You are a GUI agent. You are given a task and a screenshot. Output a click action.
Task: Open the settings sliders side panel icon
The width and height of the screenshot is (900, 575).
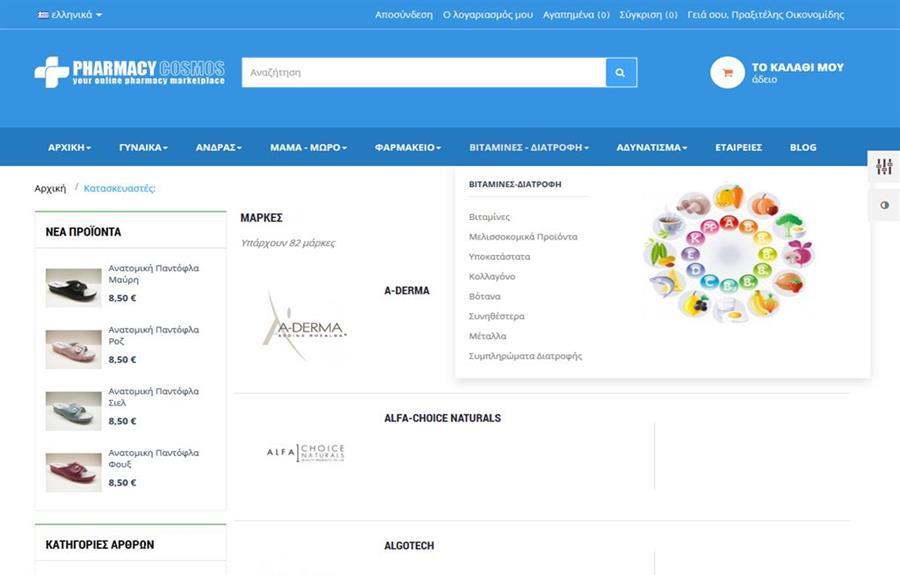[x=884, y=167]
